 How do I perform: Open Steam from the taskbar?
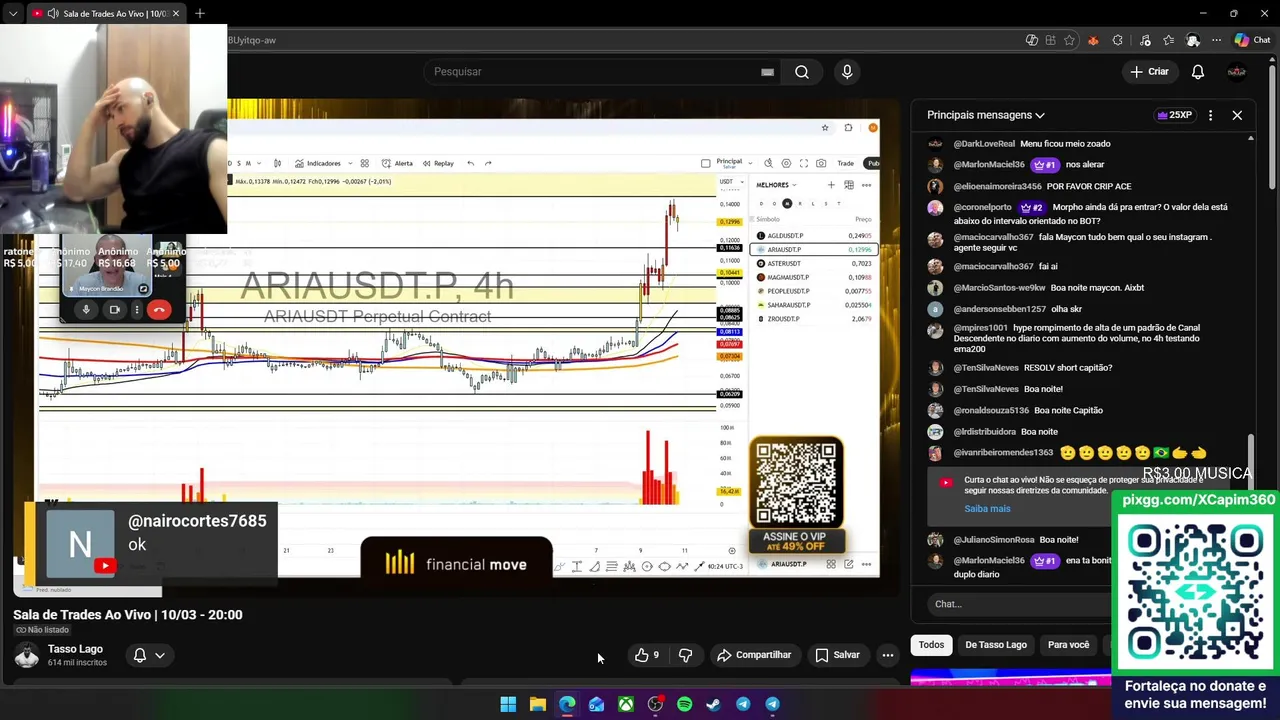tap(713, 704)
